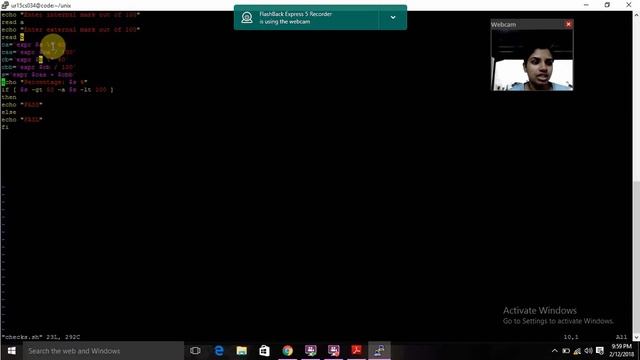The width and height of the screenshot is (640, 360).
Task: Launch Microsoft Edge from the taskbar
Action: click(219, 351)
